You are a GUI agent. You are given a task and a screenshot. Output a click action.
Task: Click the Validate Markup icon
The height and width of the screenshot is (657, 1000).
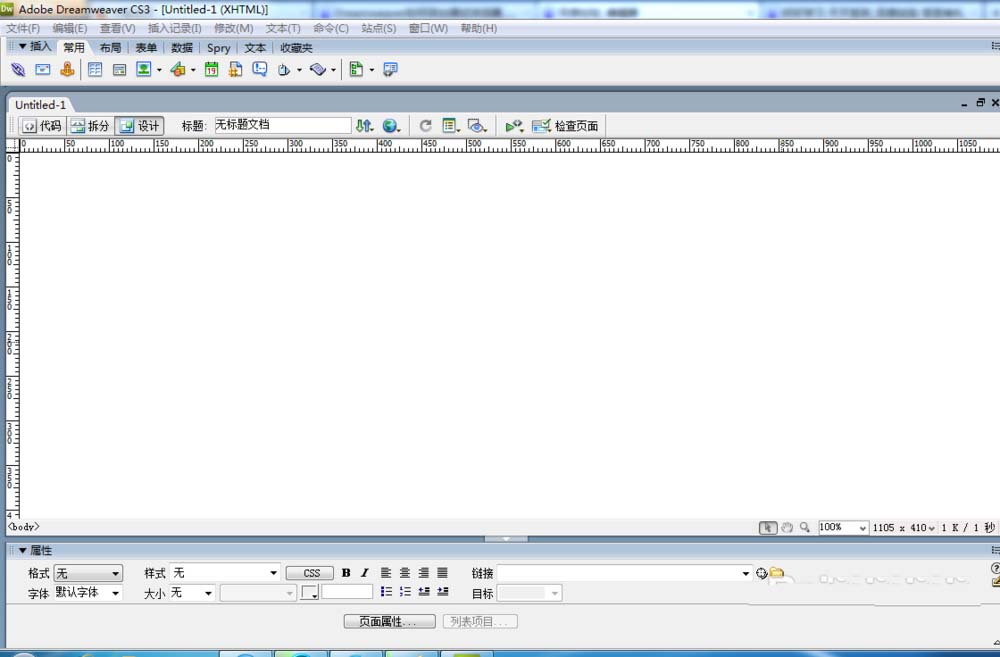pos(514,126)
